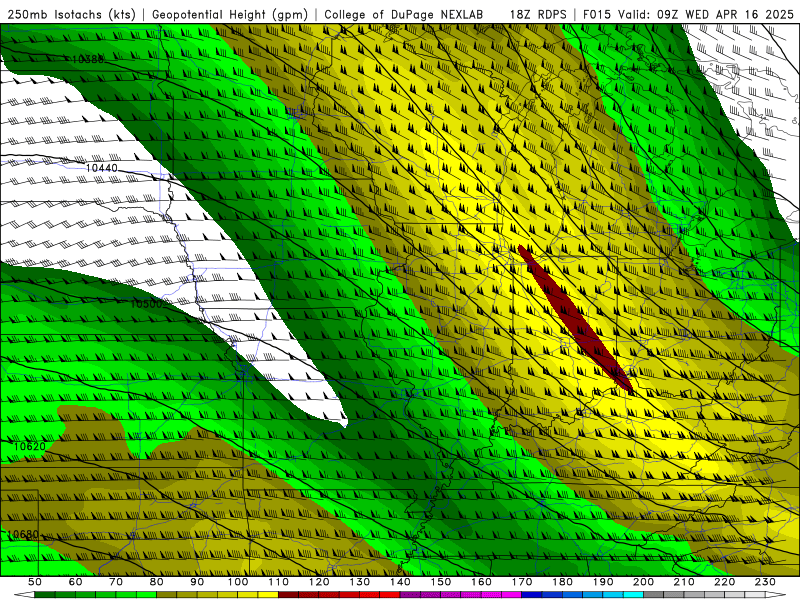Click the 100 value on the color scale
Image resolution: width=800 pixels, height=600 pixels.
point(237,582)
